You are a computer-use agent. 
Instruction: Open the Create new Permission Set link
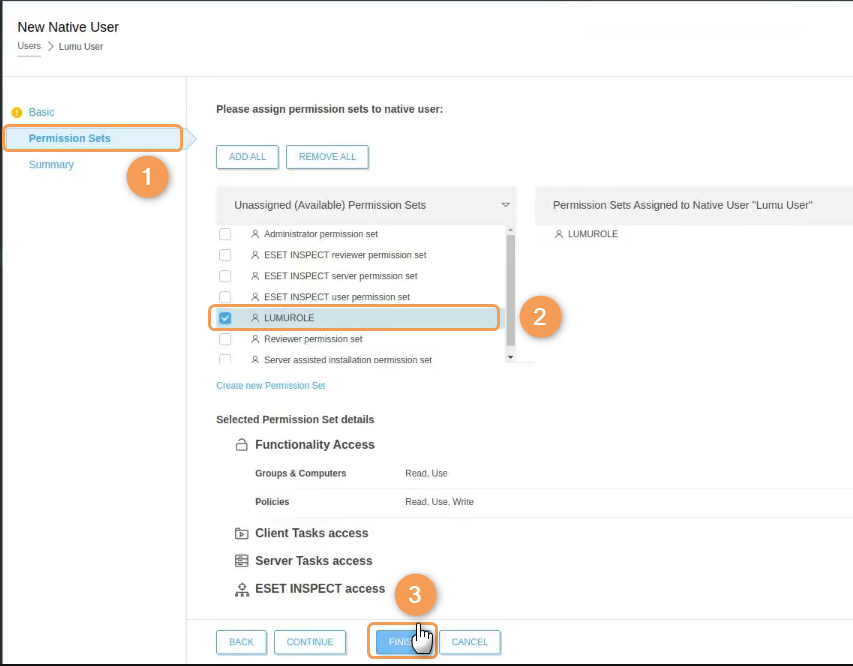[270, 386]
